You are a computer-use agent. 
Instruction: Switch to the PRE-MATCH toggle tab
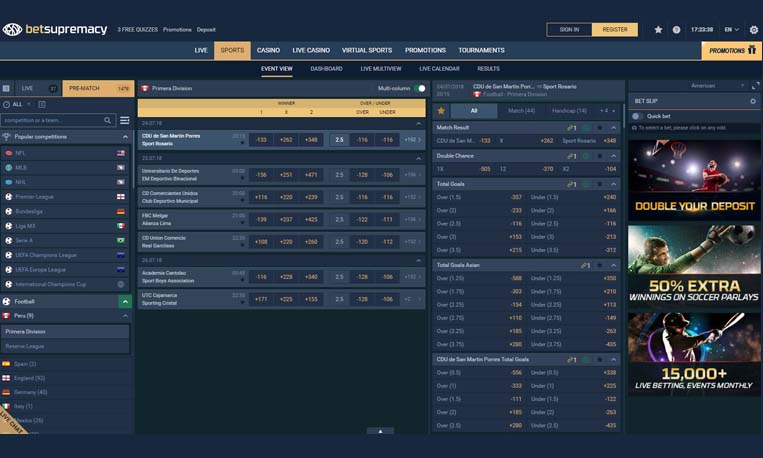coord(98,88)
